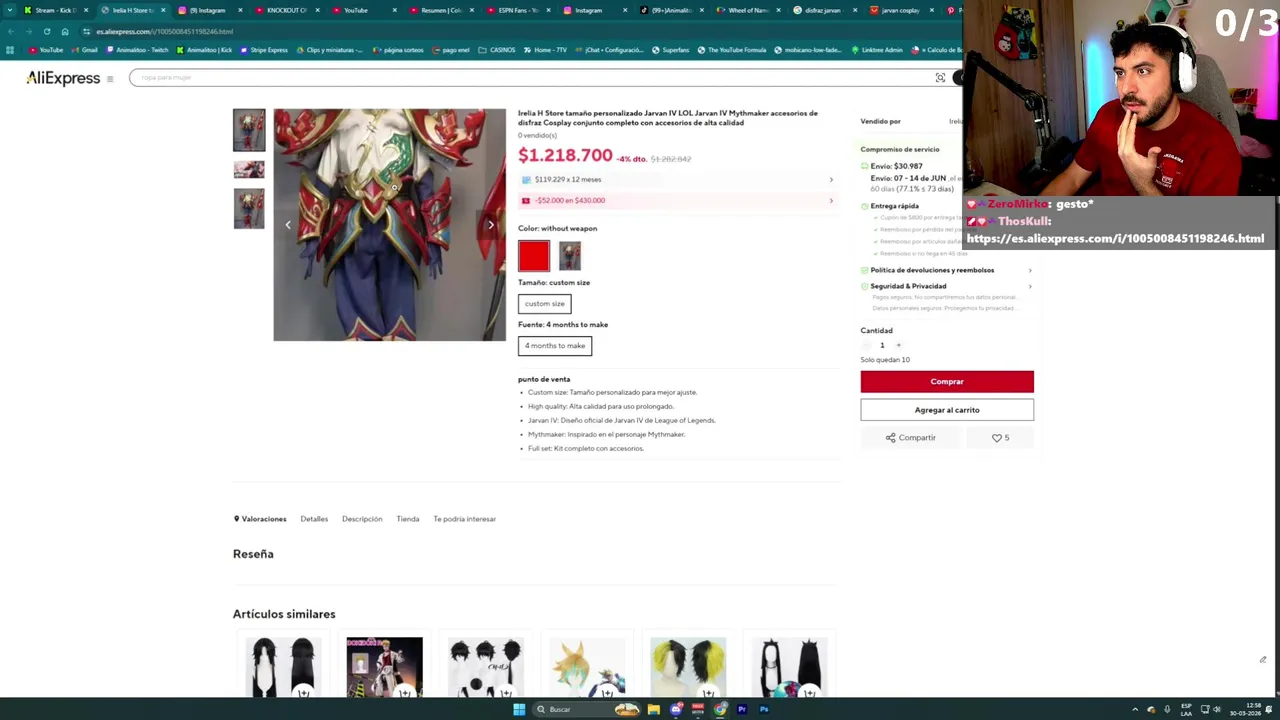Click the Compartir share button

tap(911, 437)
